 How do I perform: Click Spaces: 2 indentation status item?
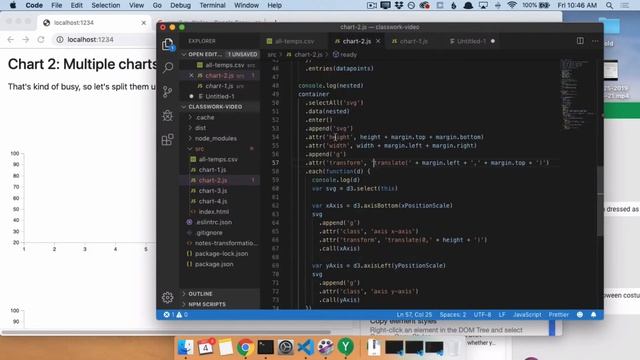453,315
